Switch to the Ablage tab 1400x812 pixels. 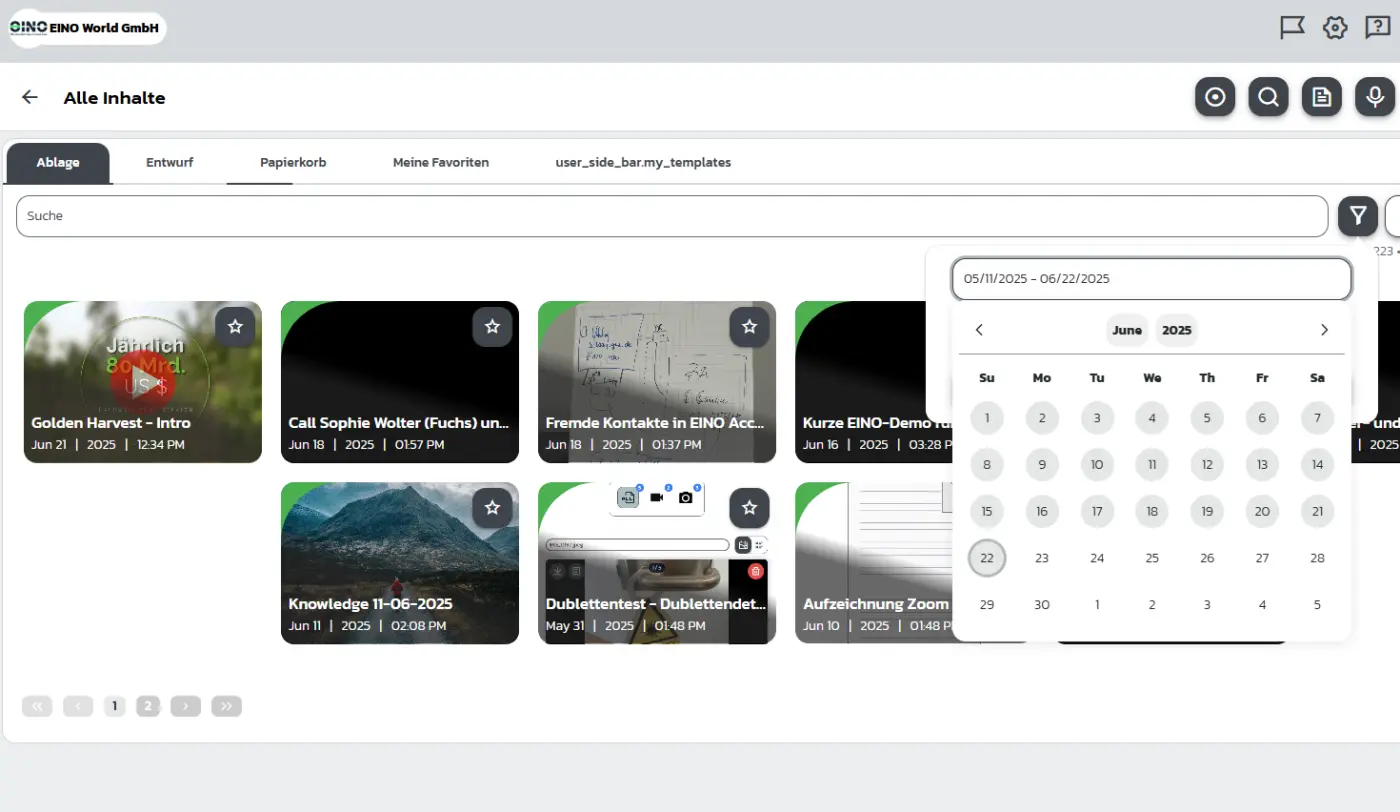58,163
